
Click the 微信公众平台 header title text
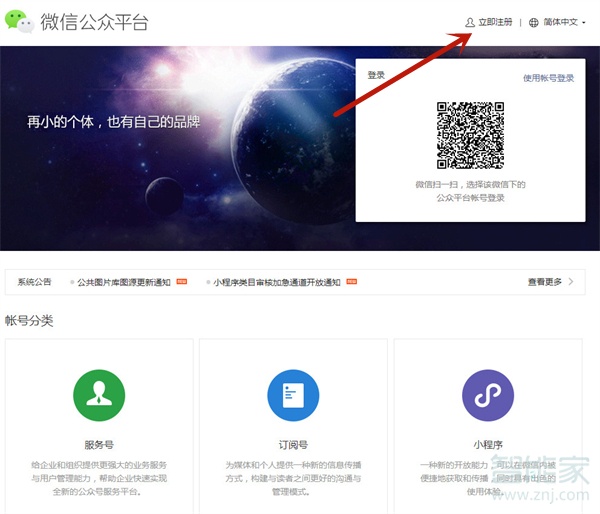click(x=94, y=22)
